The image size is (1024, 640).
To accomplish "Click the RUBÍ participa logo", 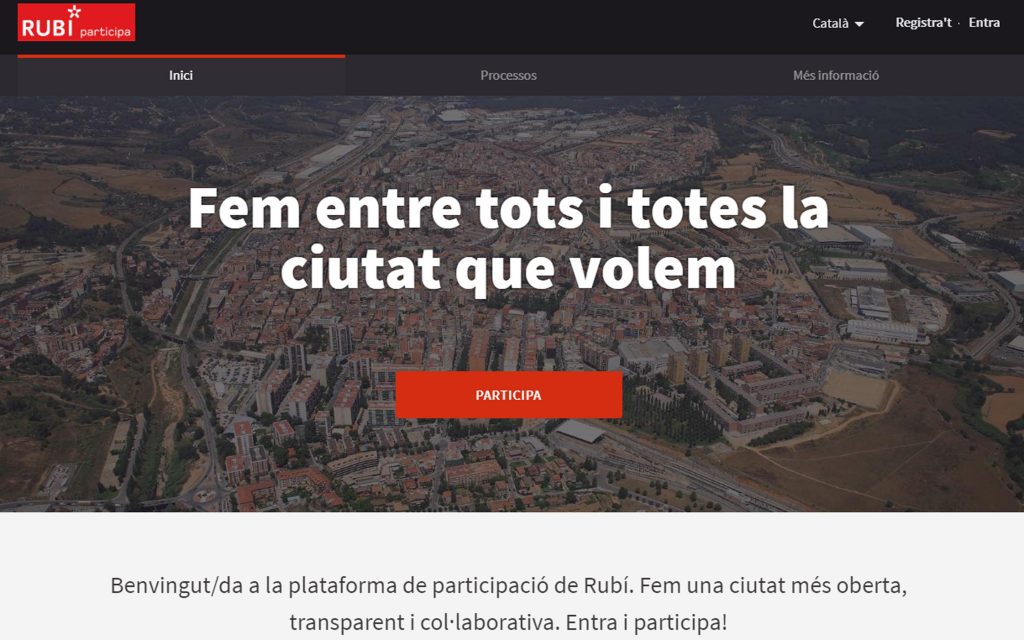I will 76,22.
